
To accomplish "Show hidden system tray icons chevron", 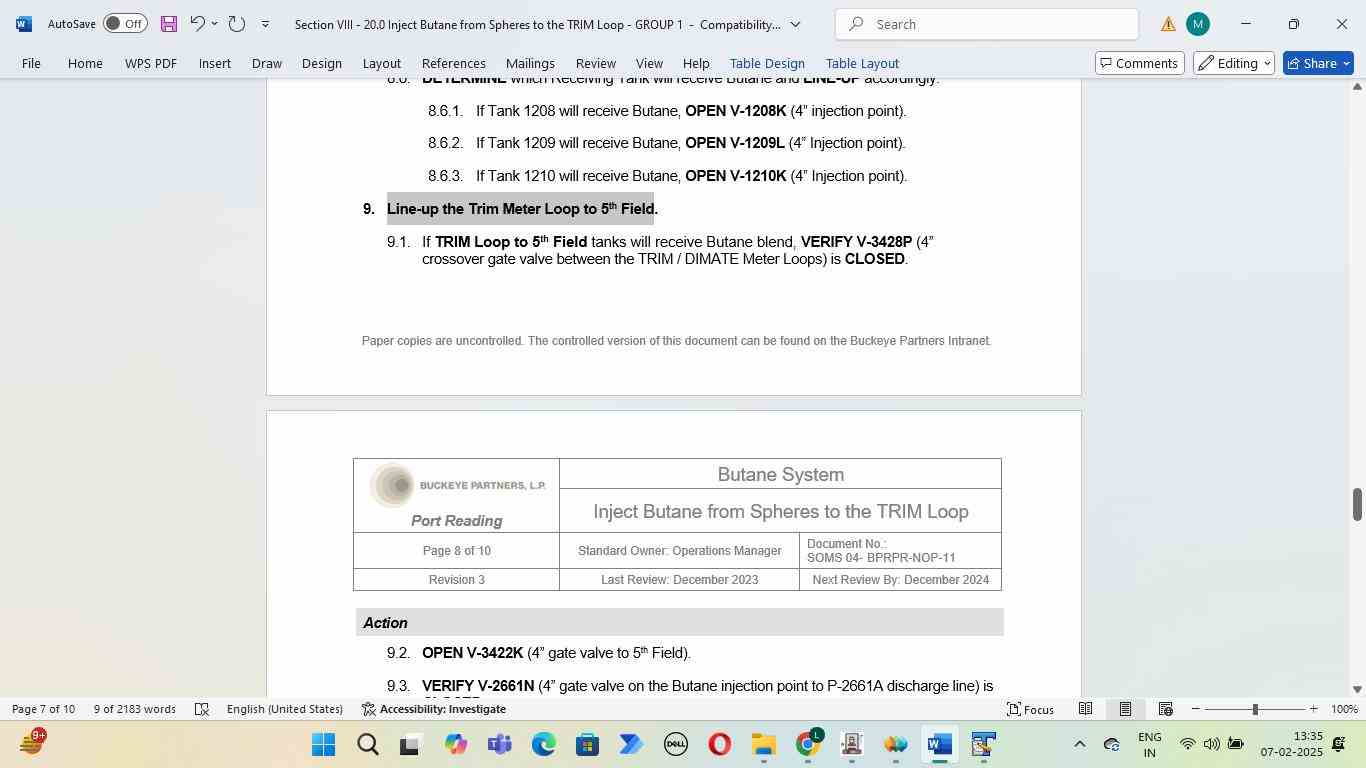I will [1079, 745].
